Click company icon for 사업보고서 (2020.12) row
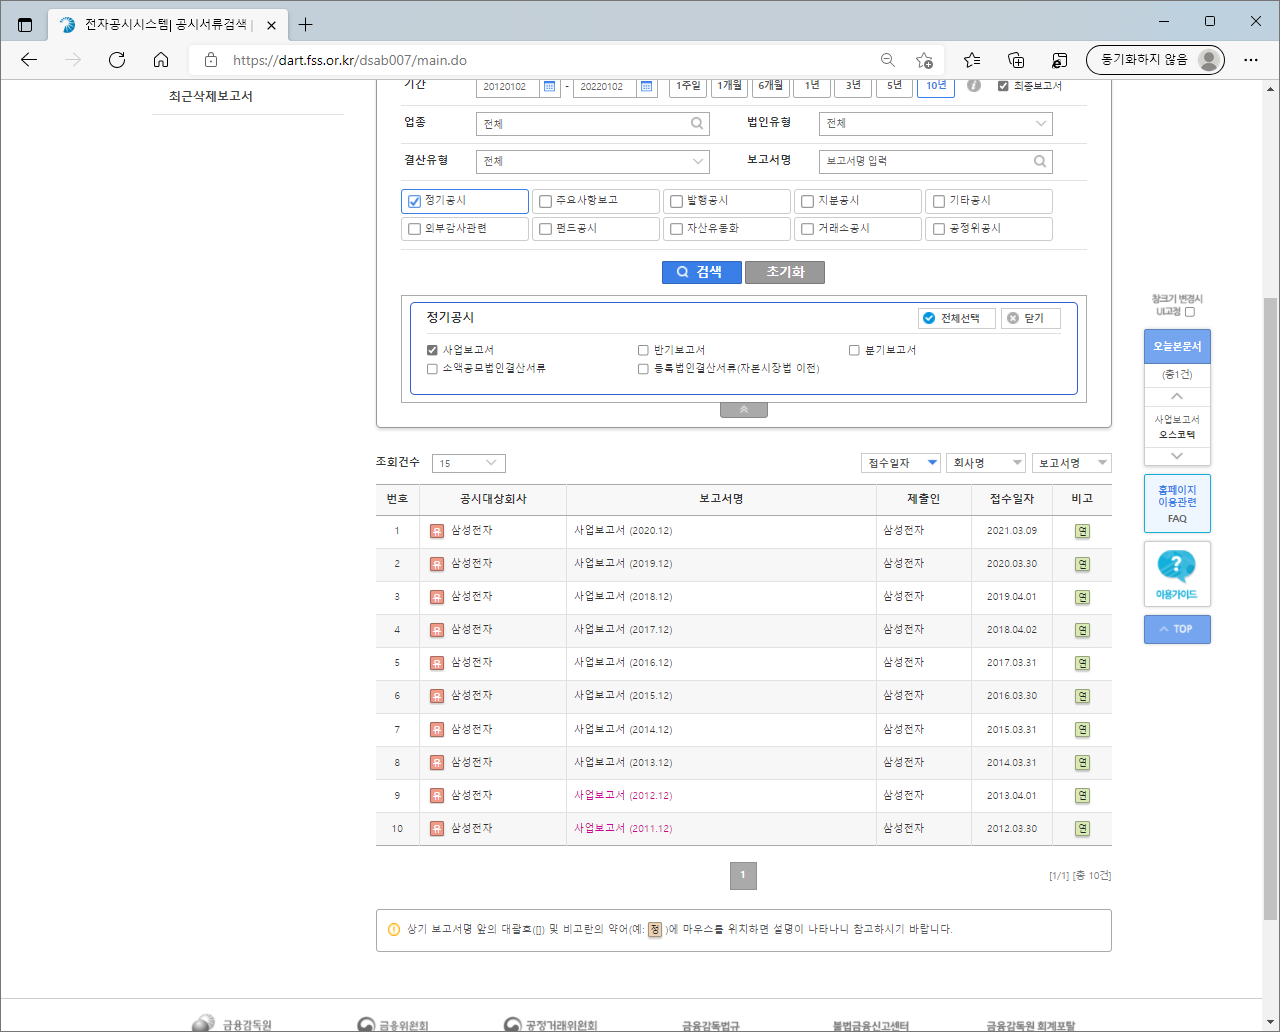 pyautogui.click(x=437, y=531)
